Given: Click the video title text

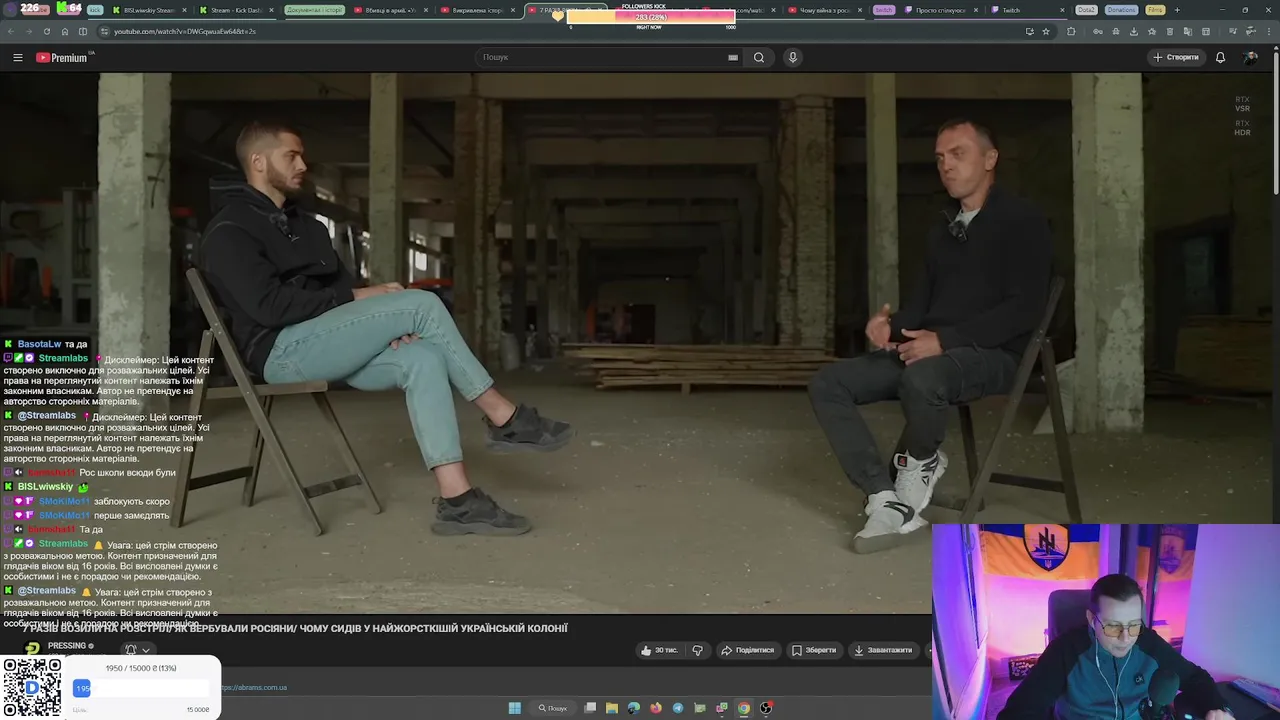Looking at the screenshot, I should pyautogui.click(x=295, y=629).
